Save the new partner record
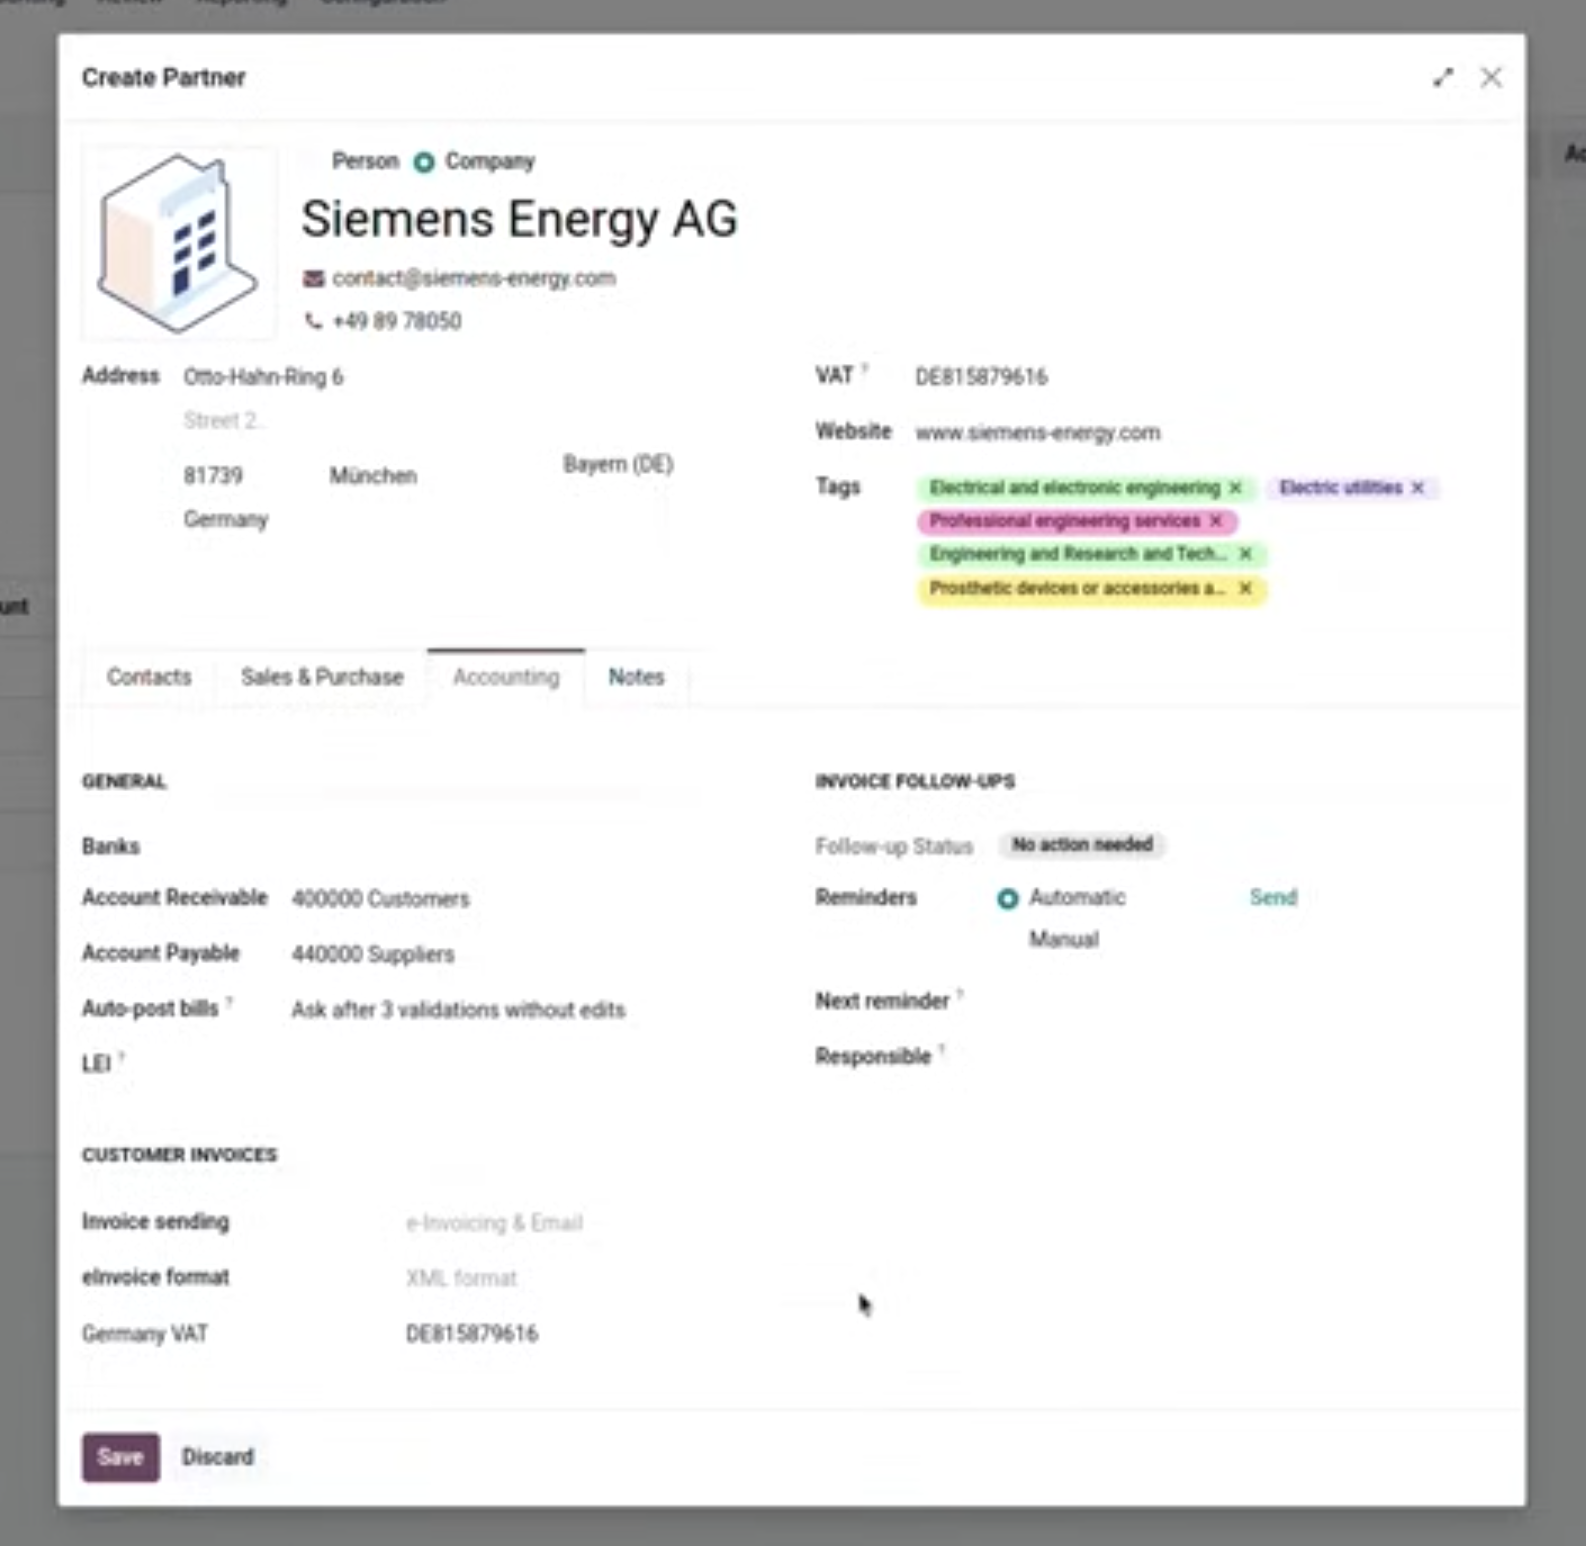 [120, 1457]
